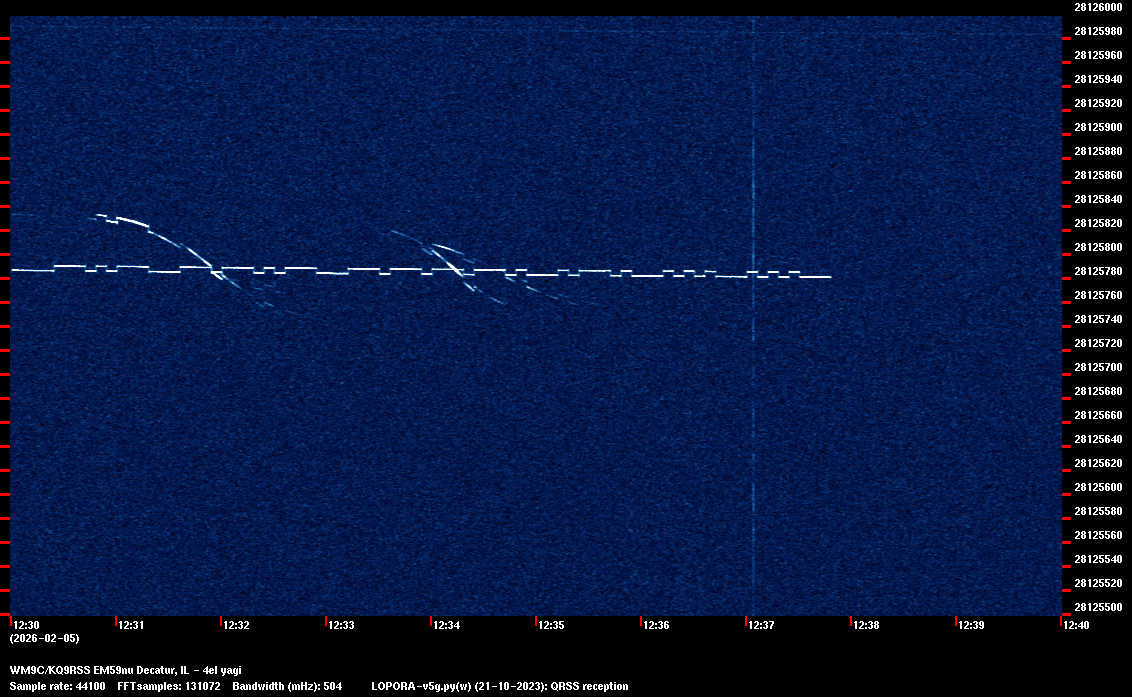
Task: Select the 12:35 time marker
Action: click(x=551, y=625)
